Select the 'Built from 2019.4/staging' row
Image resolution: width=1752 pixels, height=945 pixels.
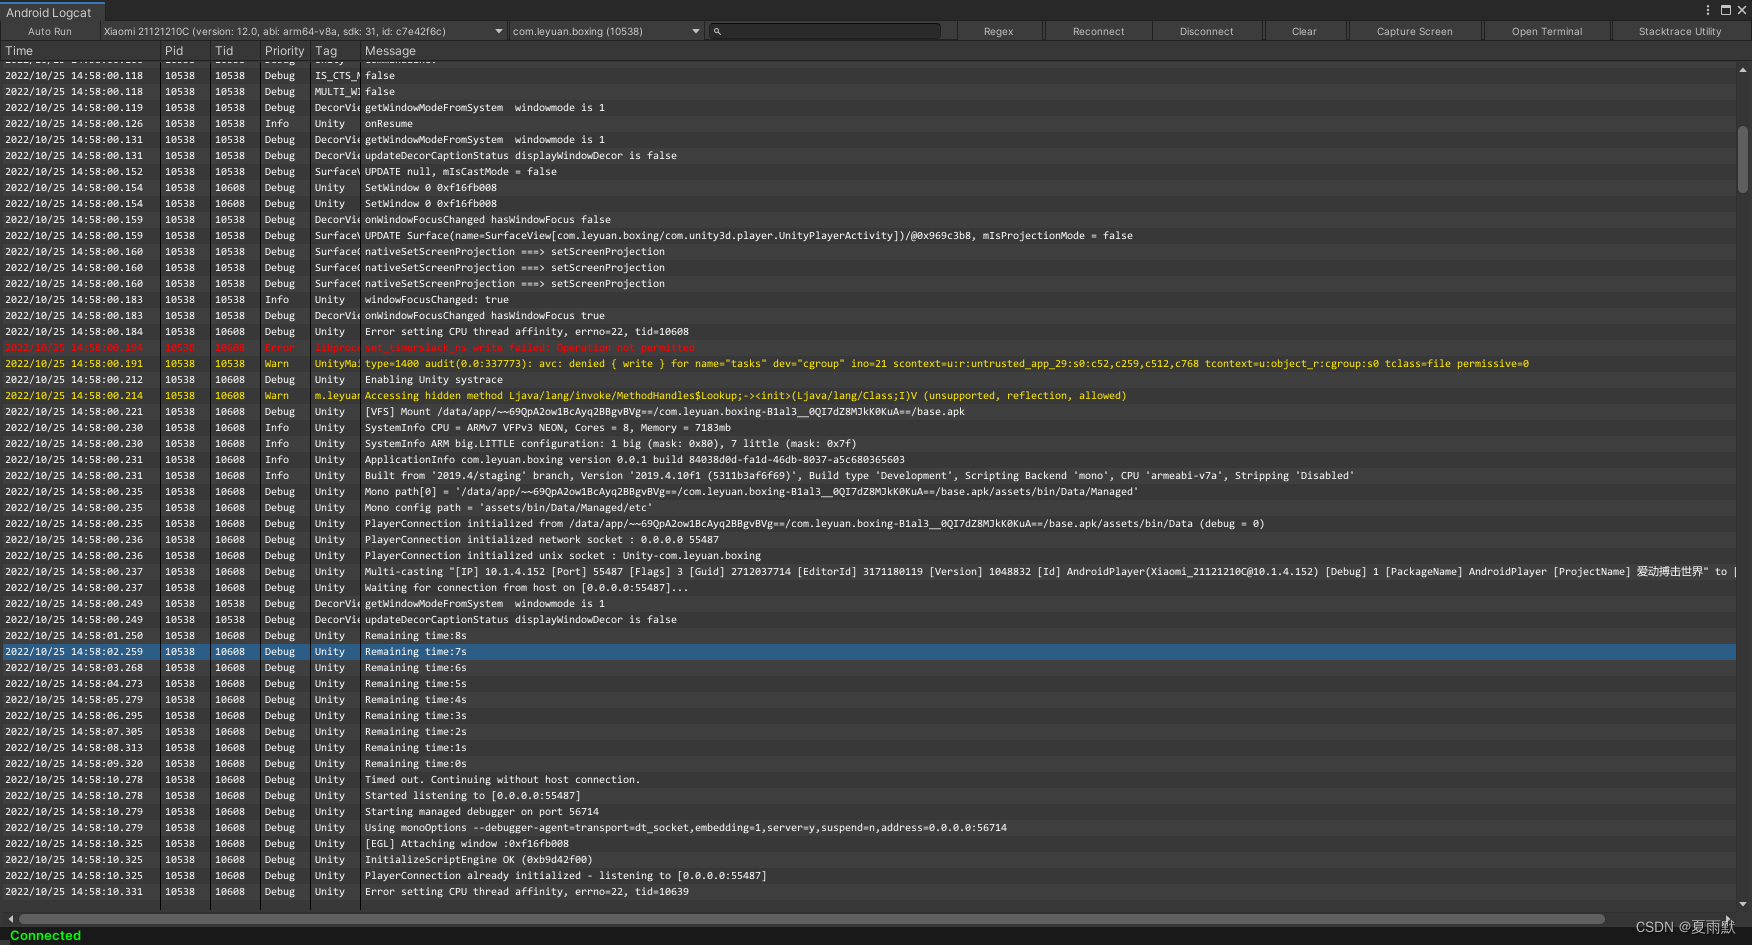tap(868, 476)
